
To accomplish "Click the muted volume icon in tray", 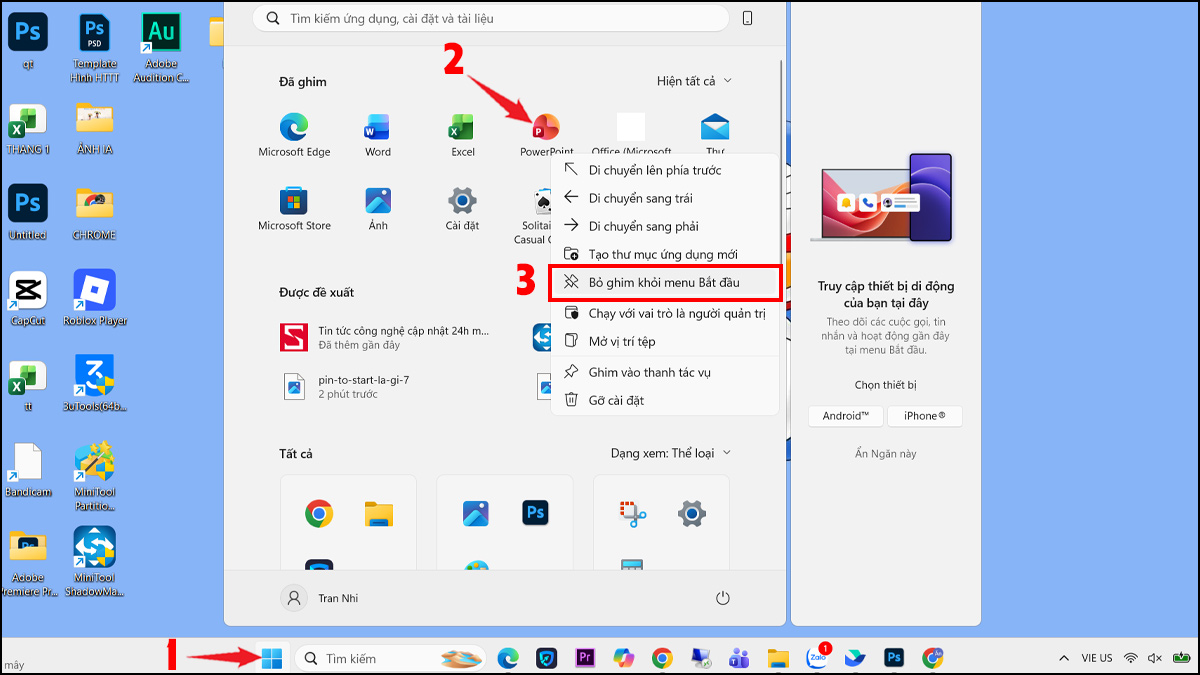I will [1155, 658].
